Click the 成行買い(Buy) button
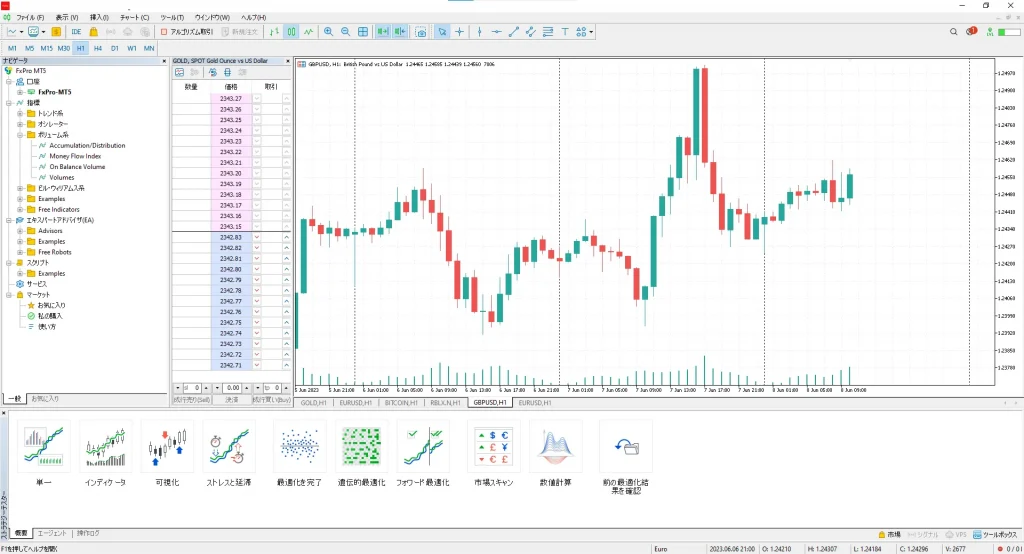 271,399
